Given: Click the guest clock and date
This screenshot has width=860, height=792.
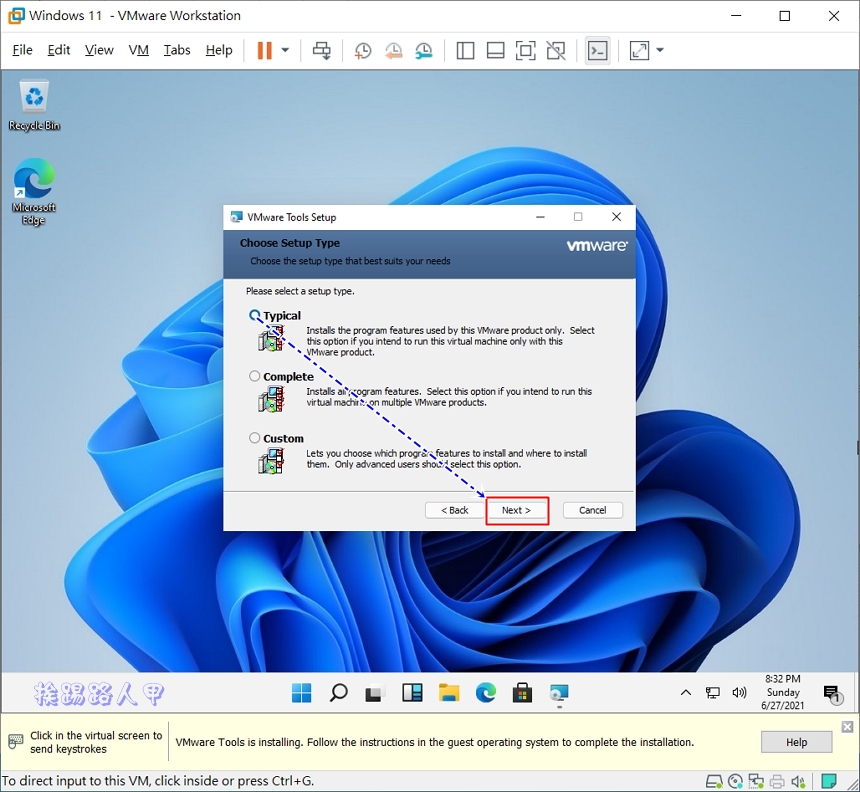Looking at the screenshot, I should [782, 692].
